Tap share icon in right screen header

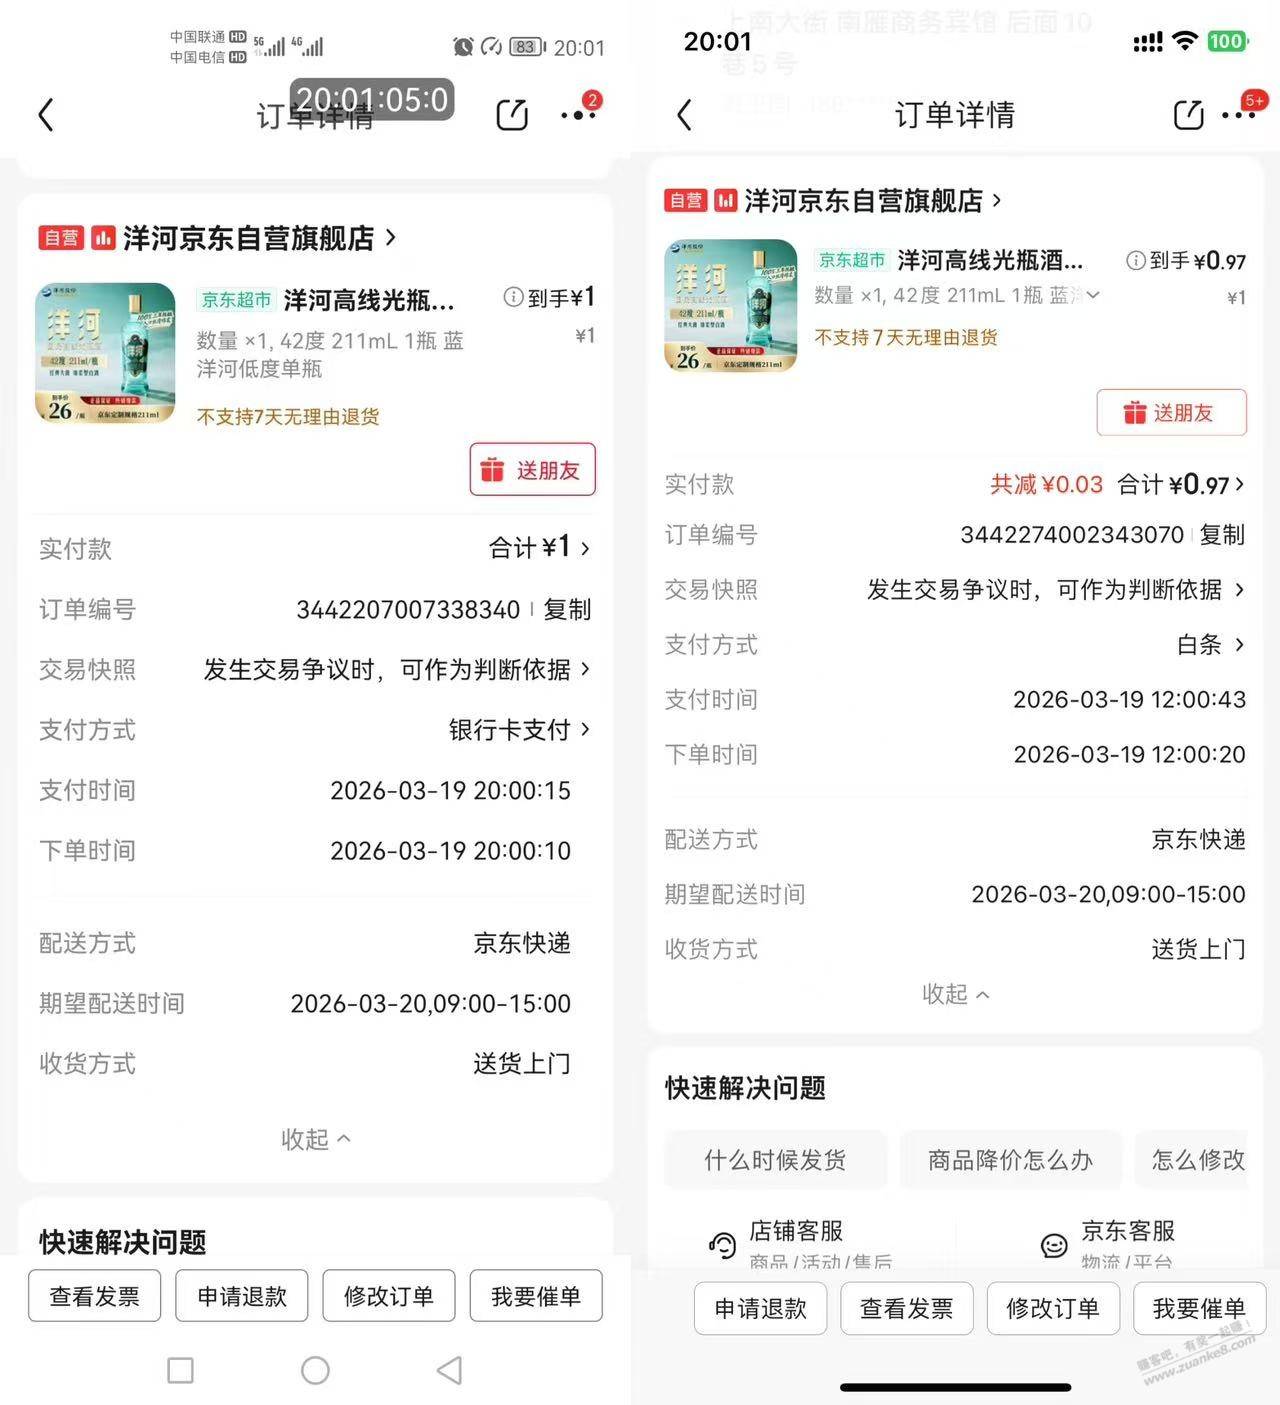tap(1188, 115)
